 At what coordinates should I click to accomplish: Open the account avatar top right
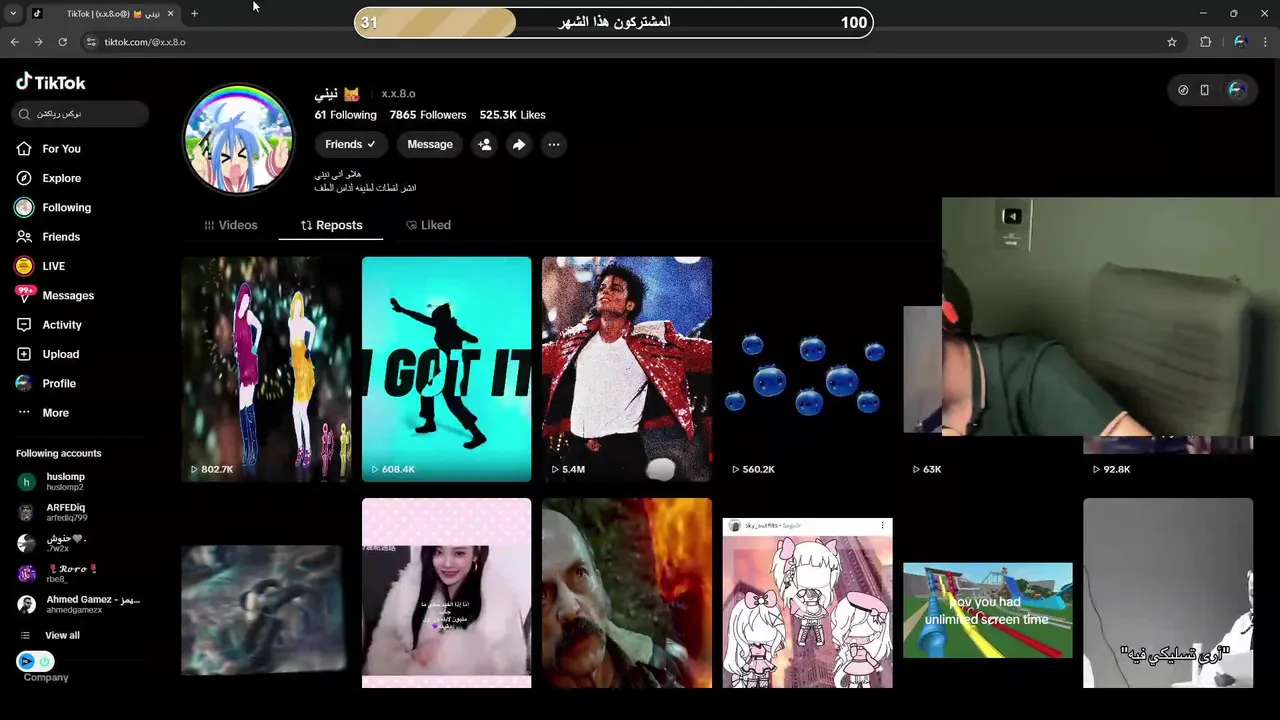coord(1237,90)
